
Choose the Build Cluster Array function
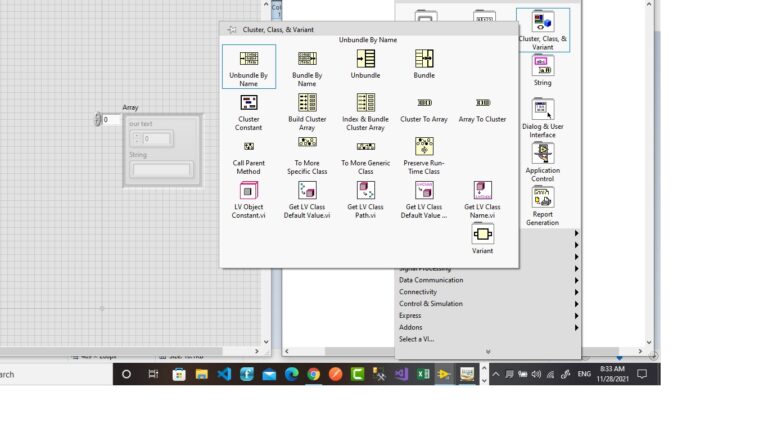(307, 112)
